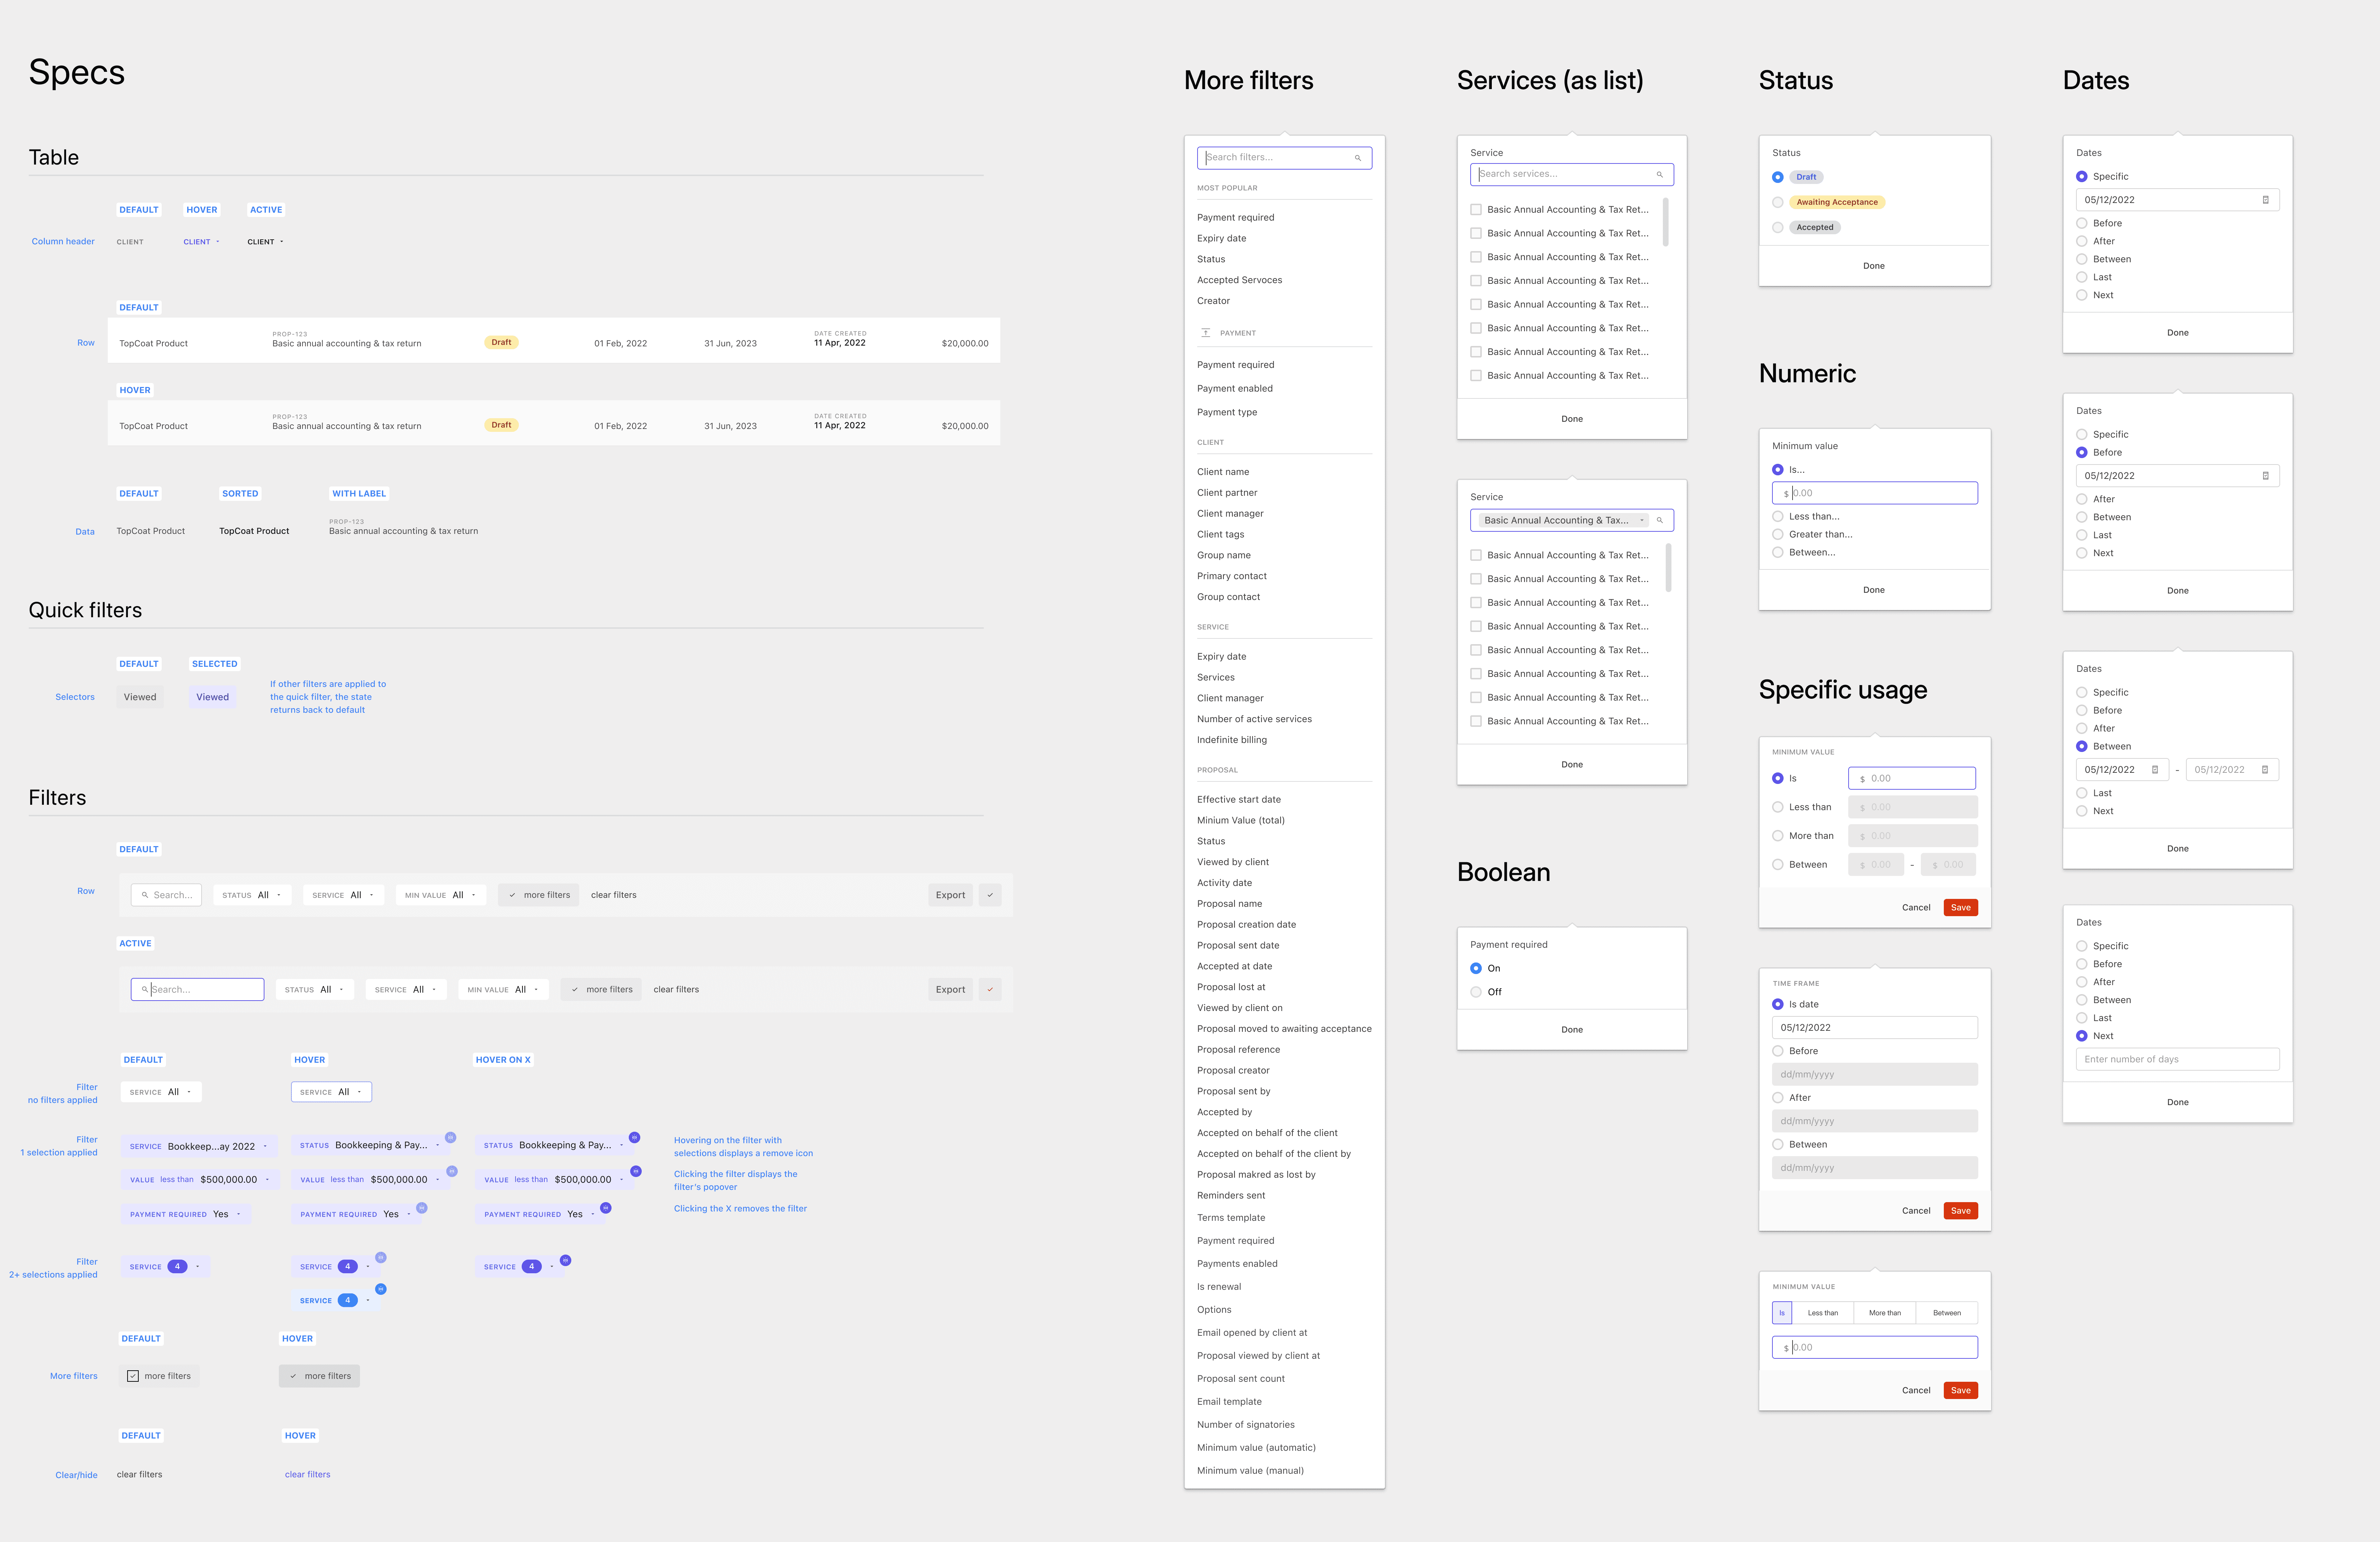
Task: Click the checkbox icon in default more filters button
Action: [x=133, y=1376]
